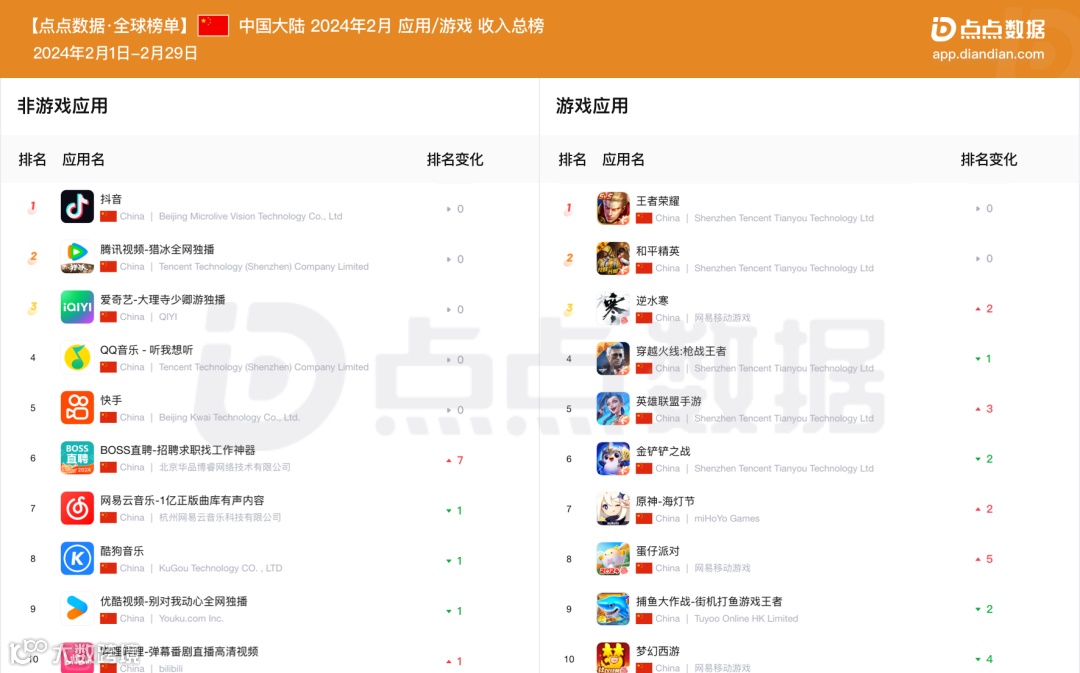
Task: Click 英雄联盟手游 rank change up 3
Action: [x=984, y=409]
